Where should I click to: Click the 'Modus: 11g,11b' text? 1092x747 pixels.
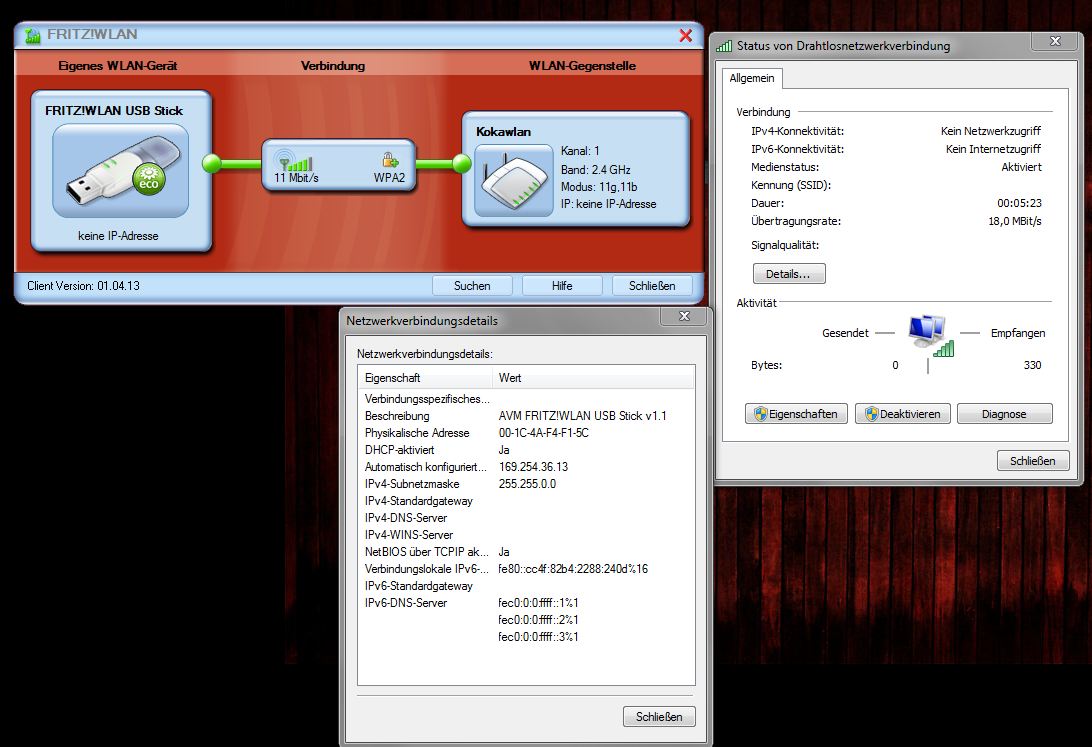pos(599,187)
